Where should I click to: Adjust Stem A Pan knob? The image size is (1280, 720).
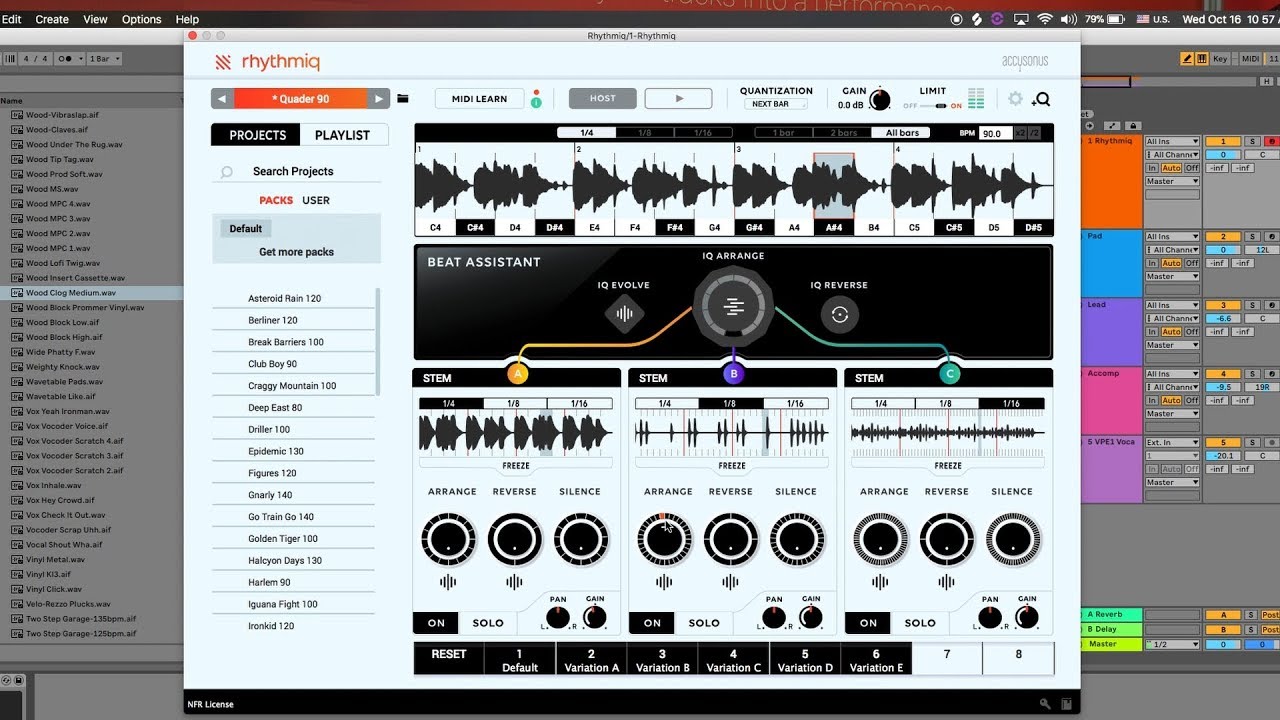click(558, 618)
